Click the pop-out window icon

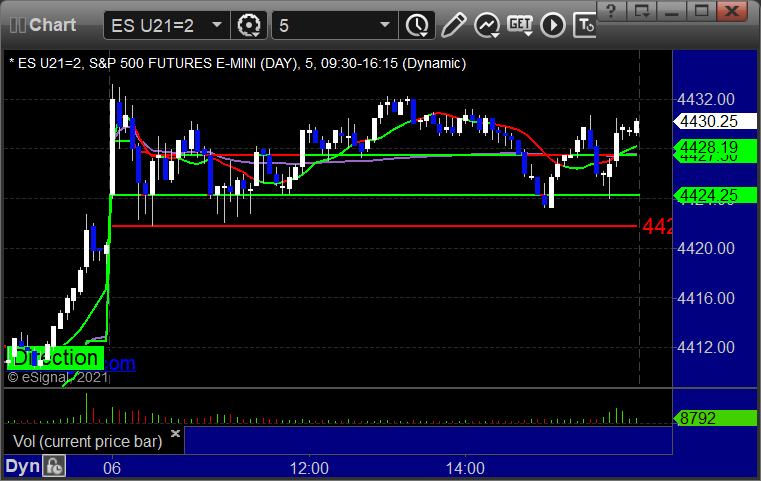[641, 11]
